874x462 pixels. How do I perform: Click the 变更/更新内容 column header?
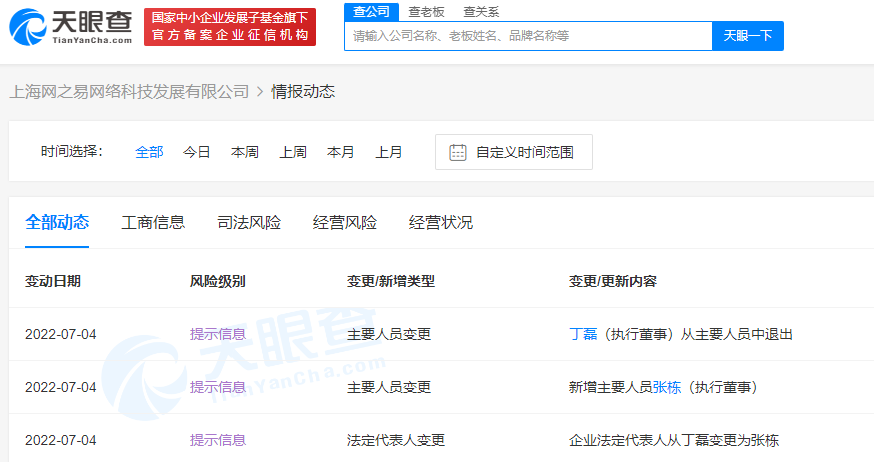coord(613,281)
